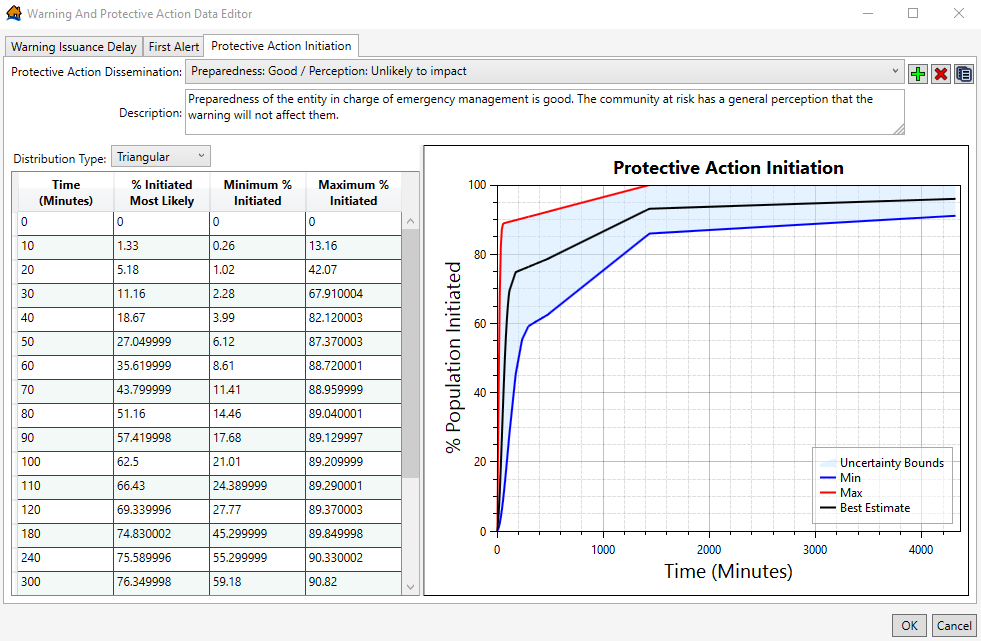Select the cell with value 90.330002
Viewport: 981px width, 641px height.
(353, 558)
